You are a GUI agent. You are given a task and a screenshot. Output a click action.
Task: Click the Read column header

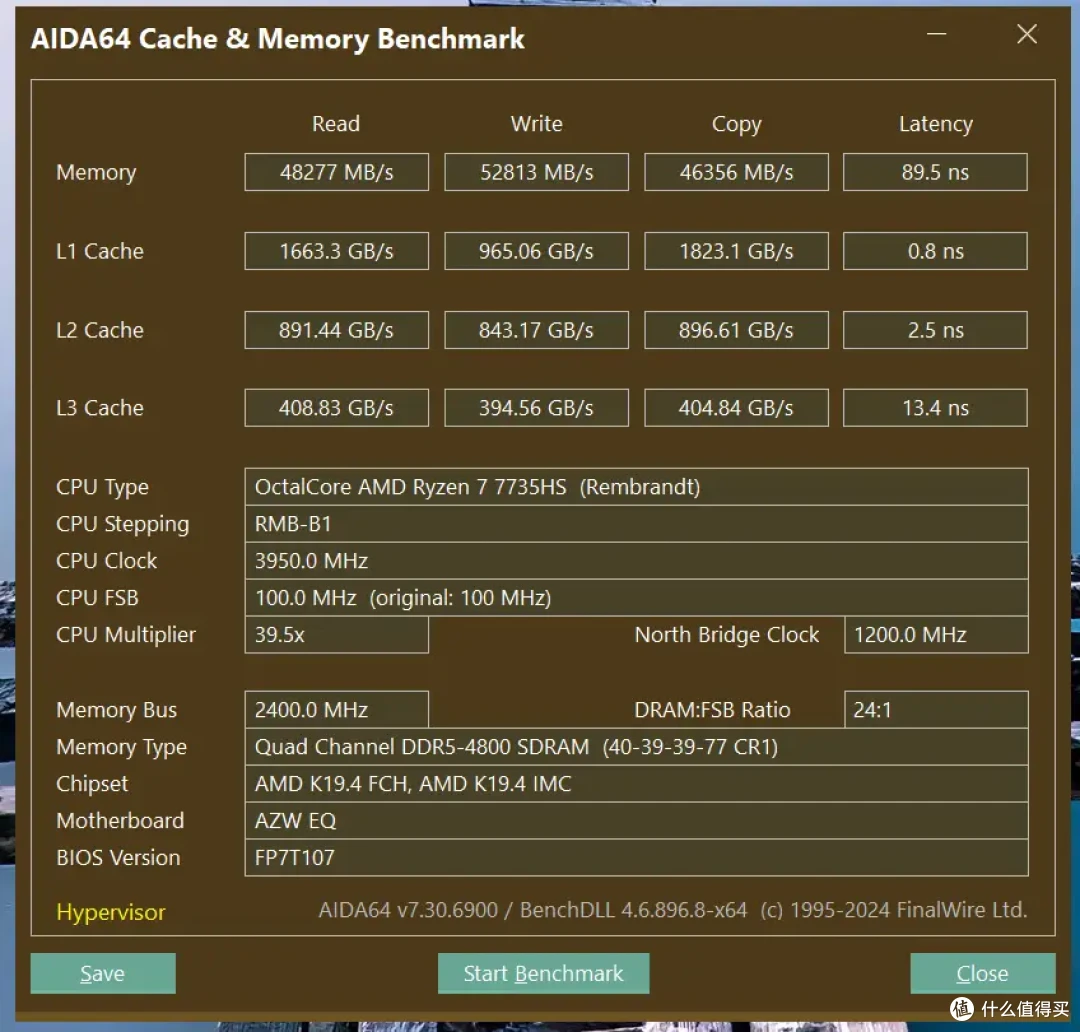[336, 123]
